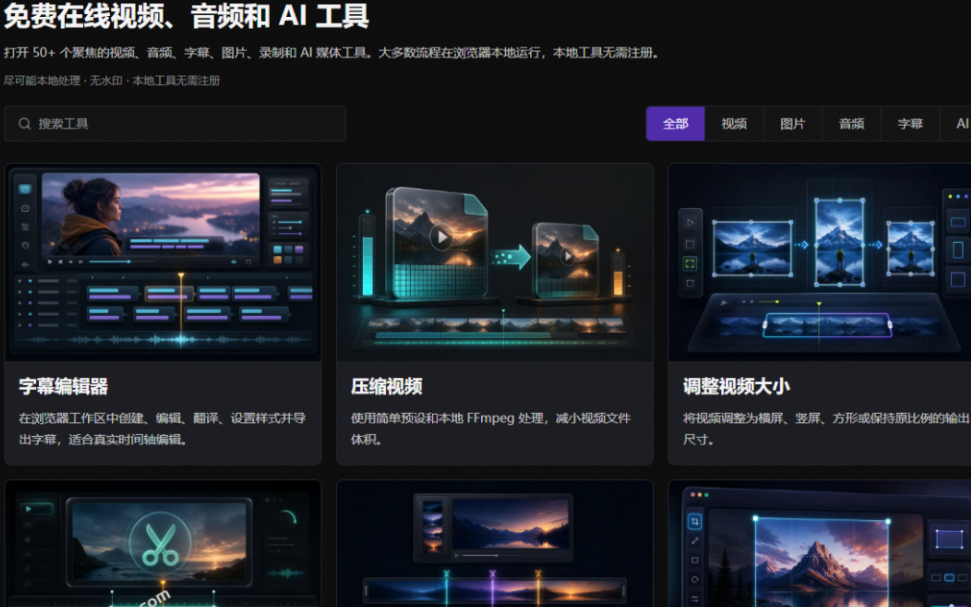Click the 字幕编辑器 title link
The image size is (971, 607).
point(63,386)
